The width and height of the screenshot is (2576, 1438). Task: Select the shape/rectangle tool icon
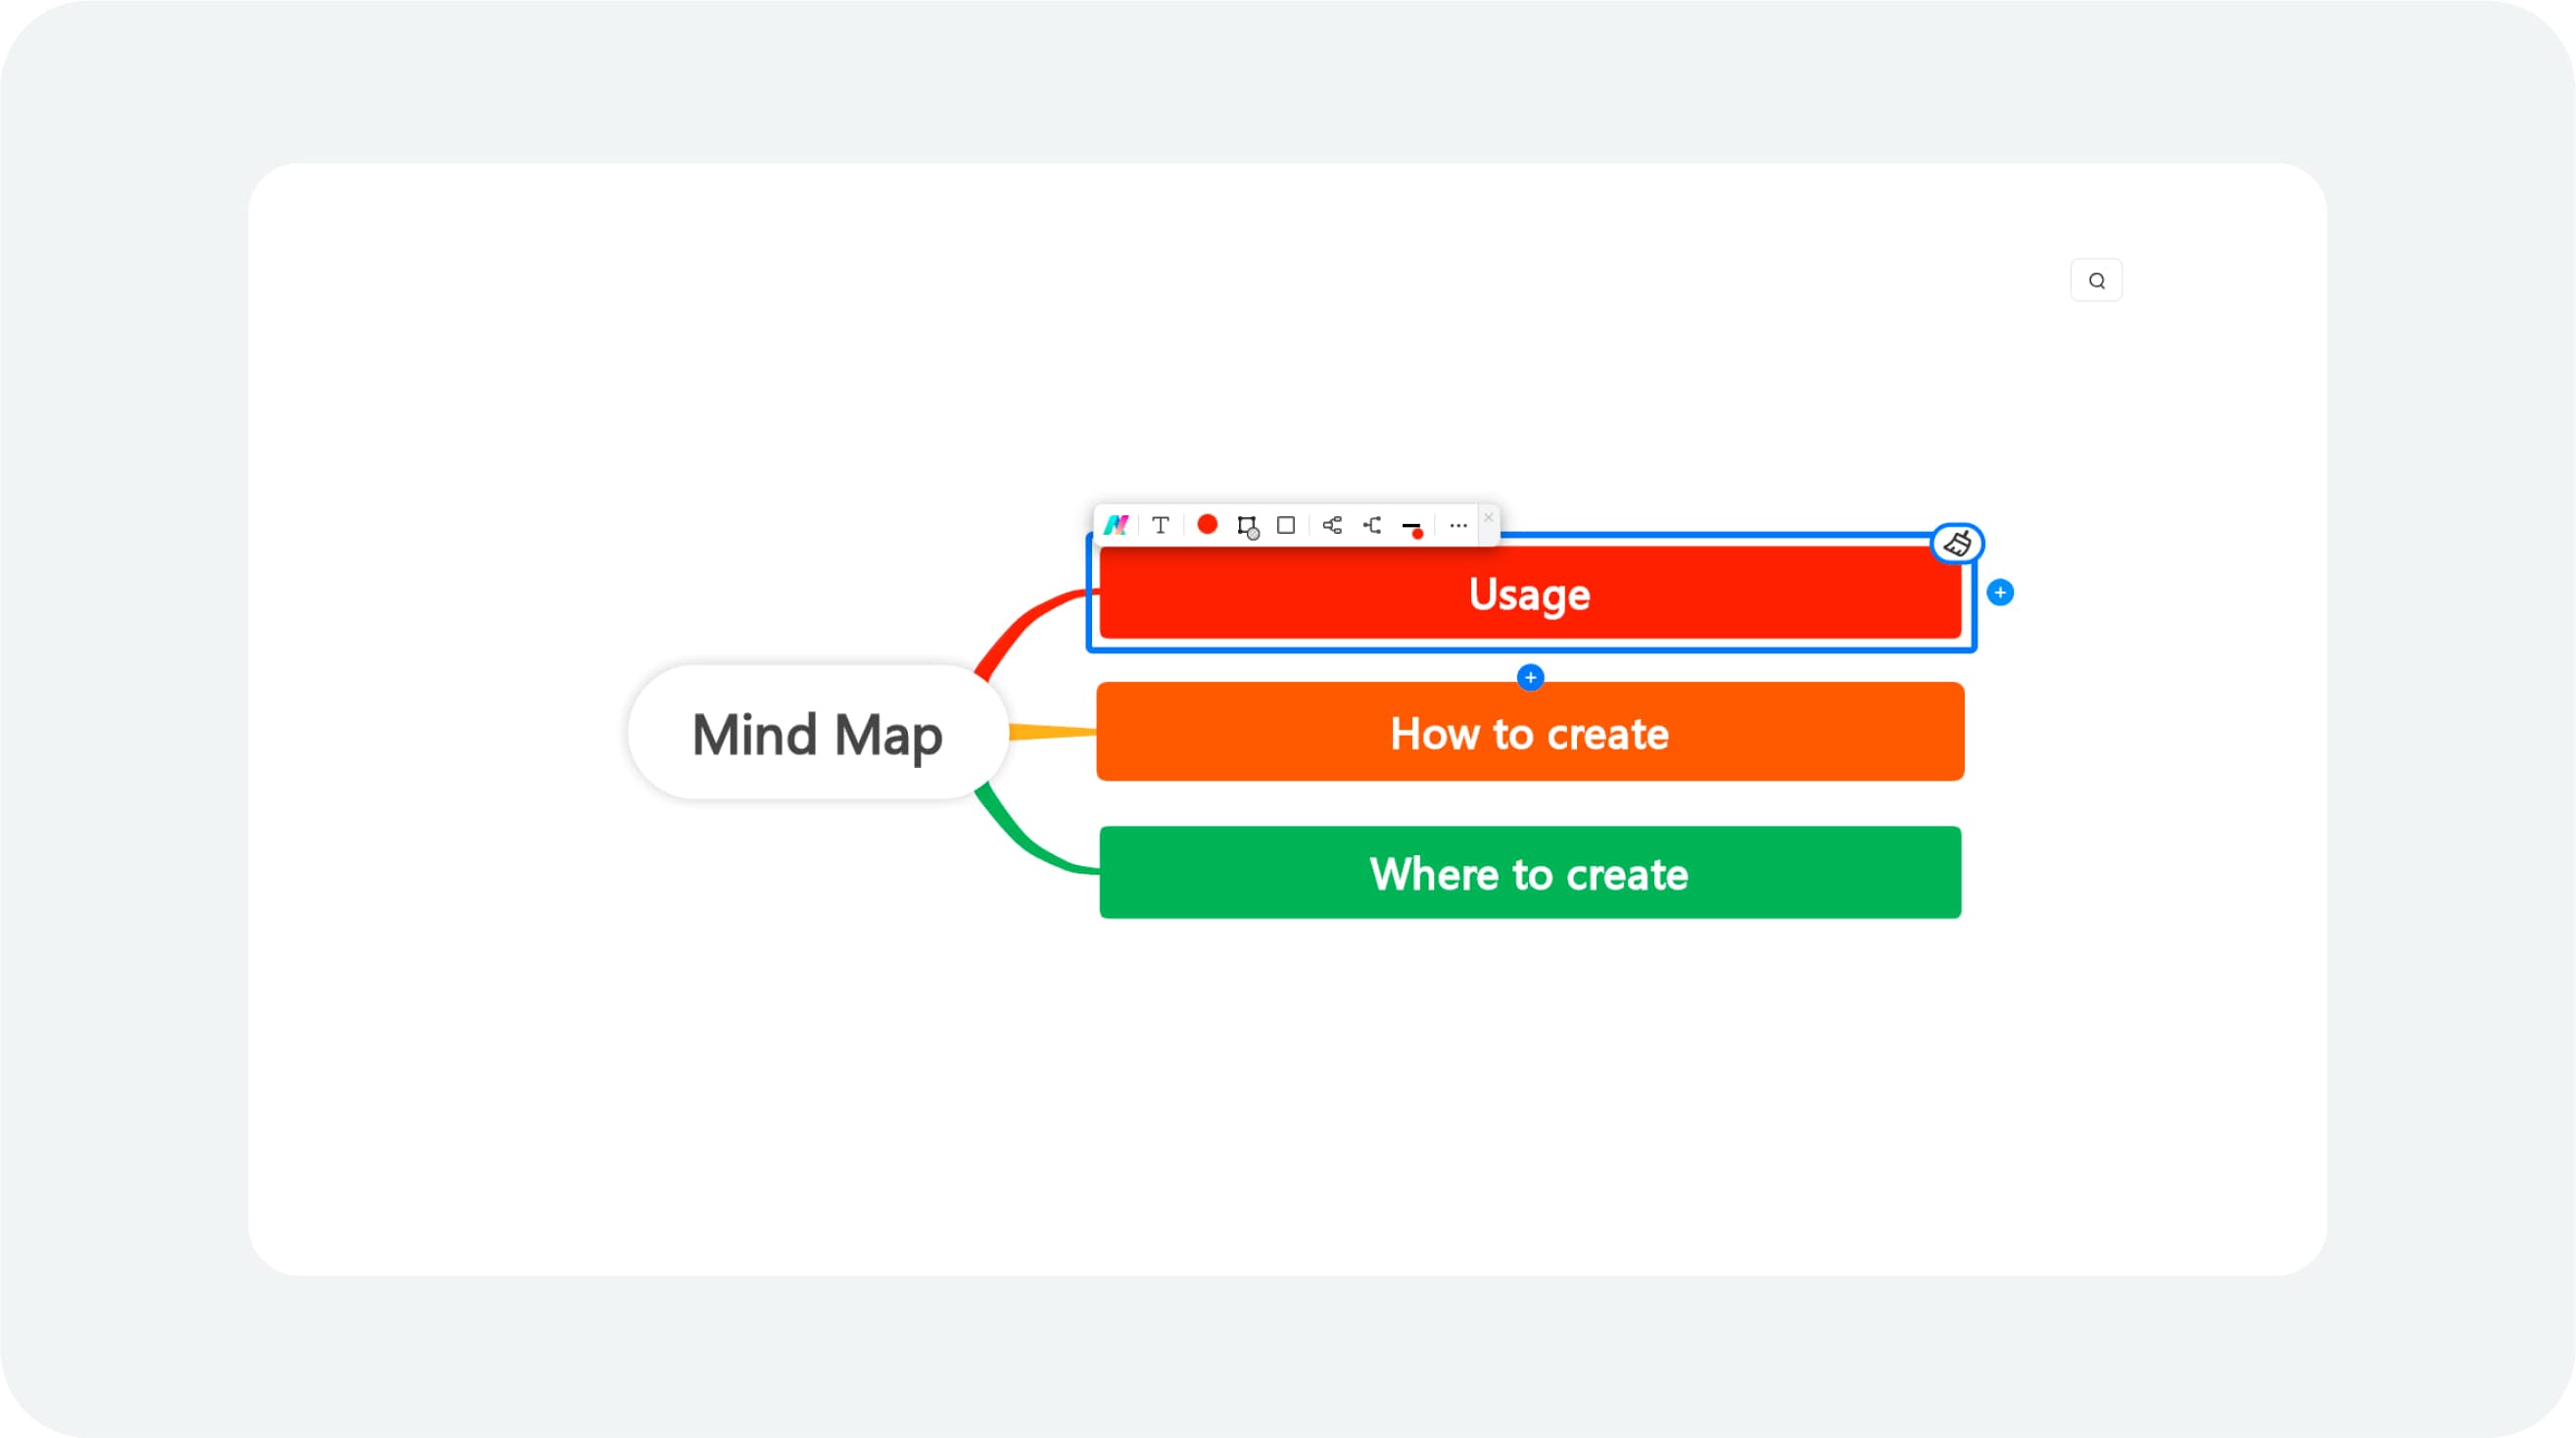click(x=1288, y=525)
